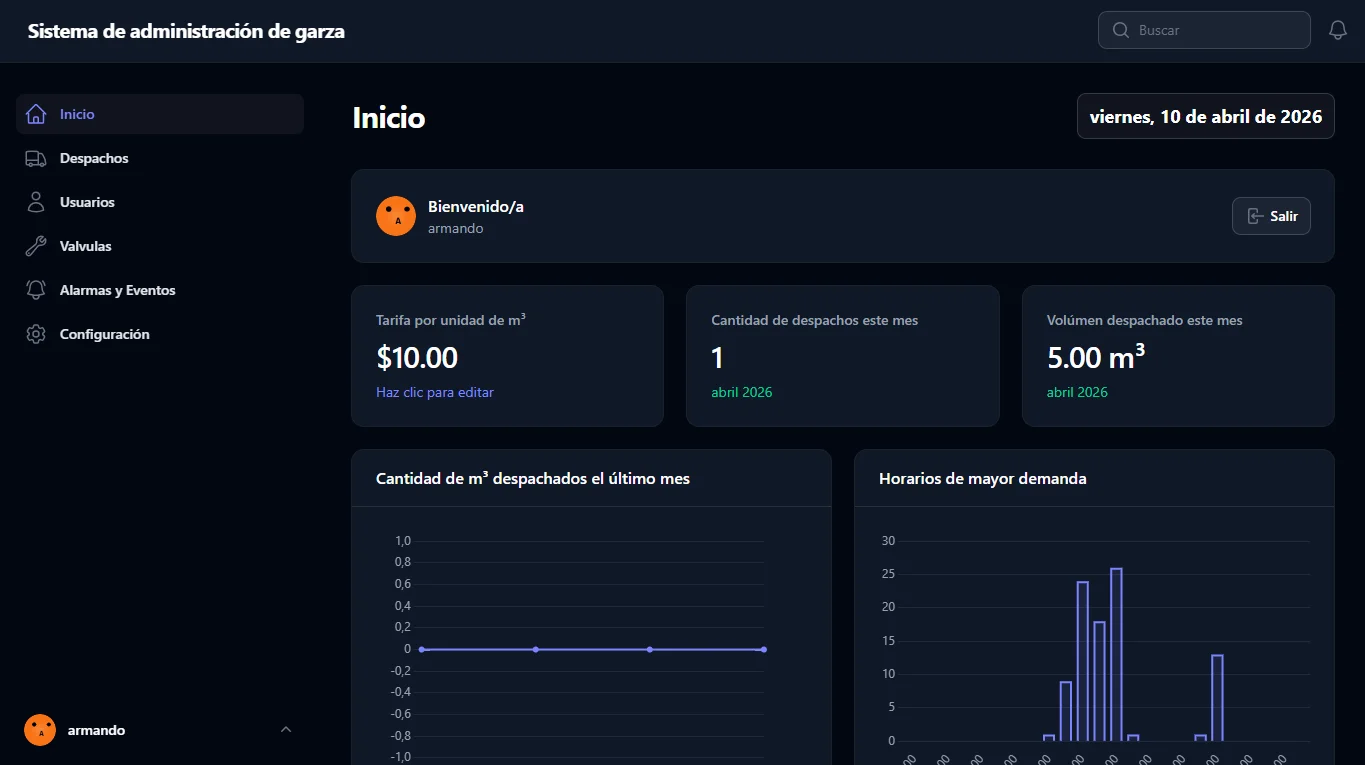Navigate to the Configuración menu item
This screenshot has height=765, width=1365.
pos(160,334)
